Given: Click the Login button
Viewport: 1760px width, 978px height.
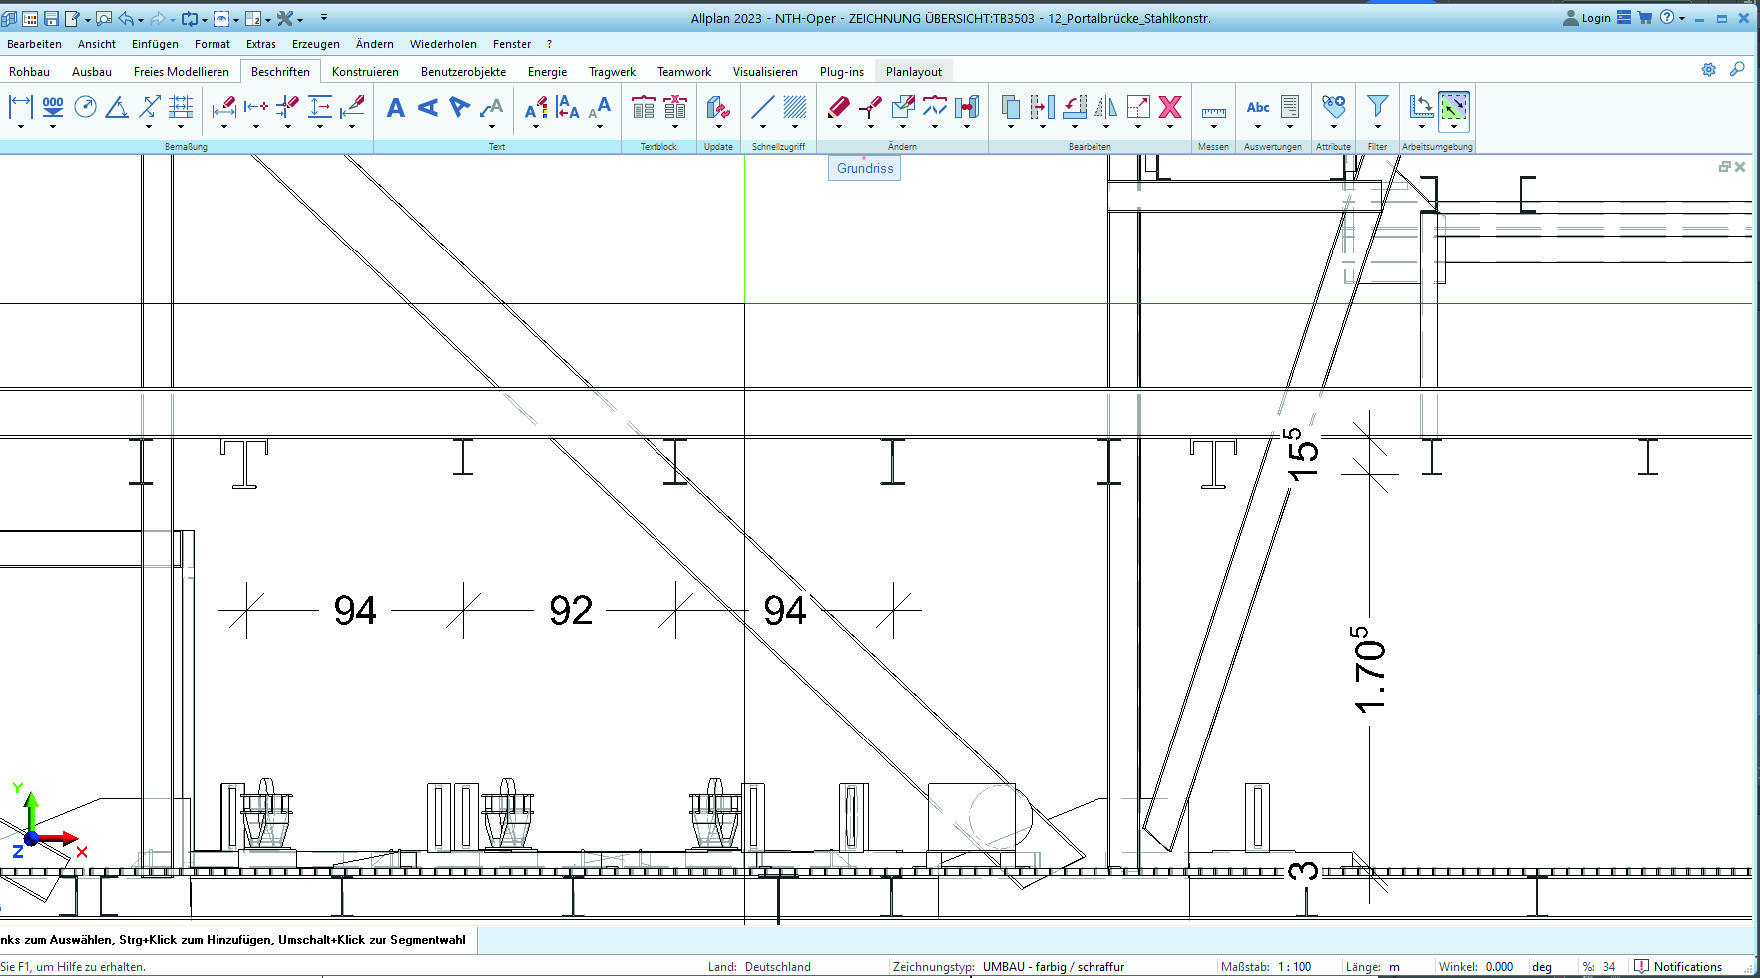Looking at the screenshot, I should tap(1587, 18).
